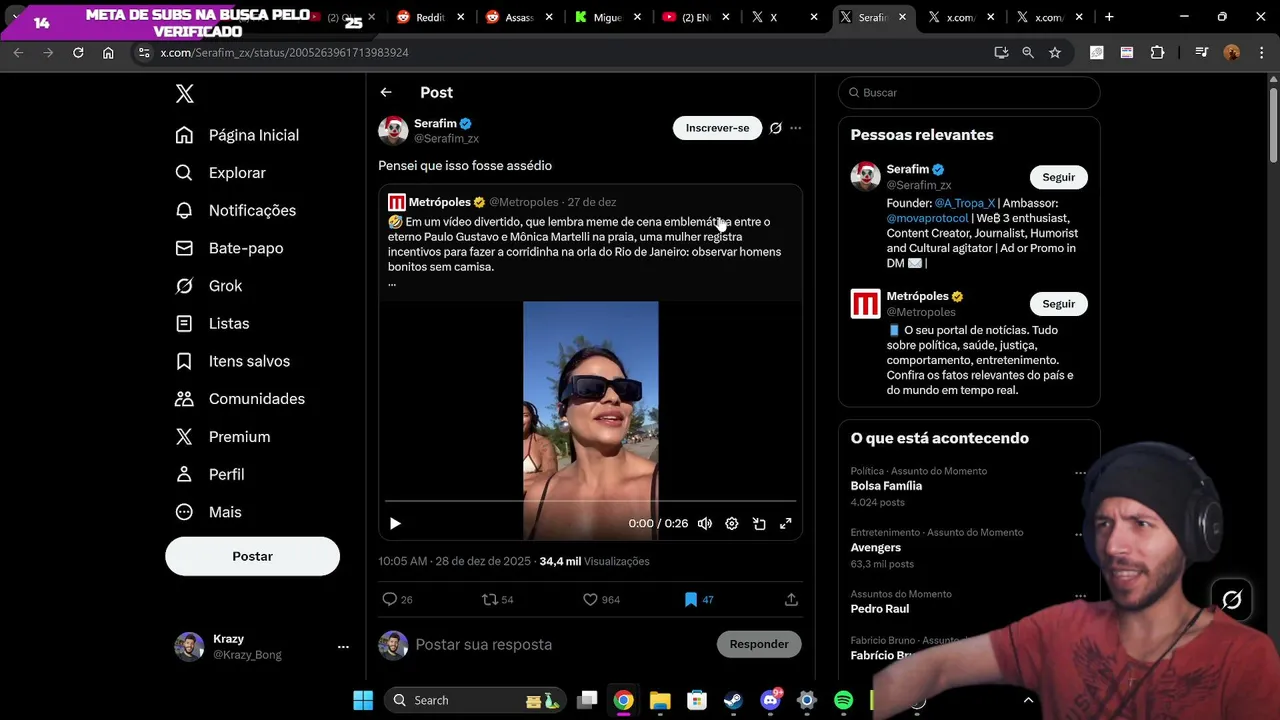
Task: Reload the page in the browser
Action: (78, 52)
